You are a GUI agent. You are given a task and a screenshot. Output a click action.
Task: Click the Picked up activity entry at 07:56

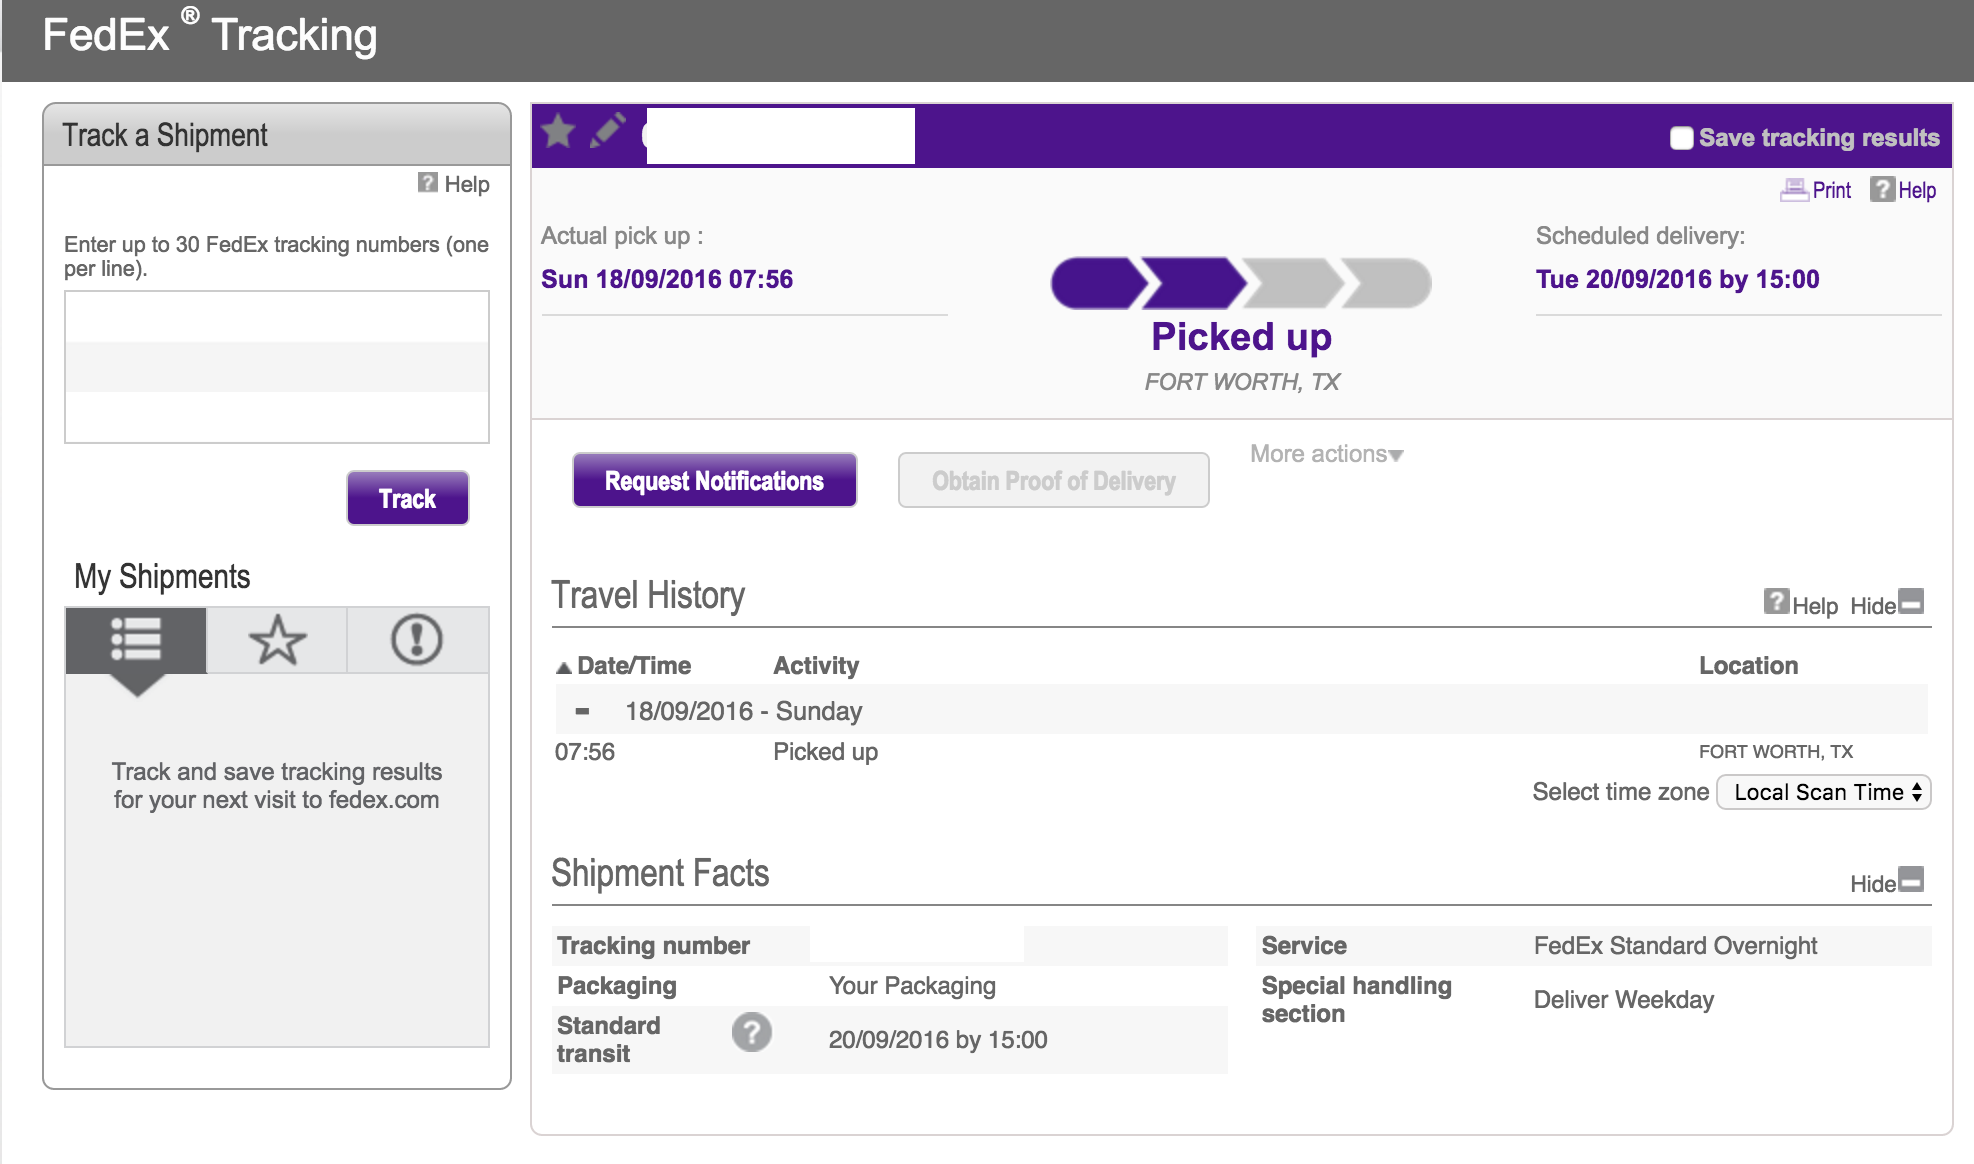point(826,752)
